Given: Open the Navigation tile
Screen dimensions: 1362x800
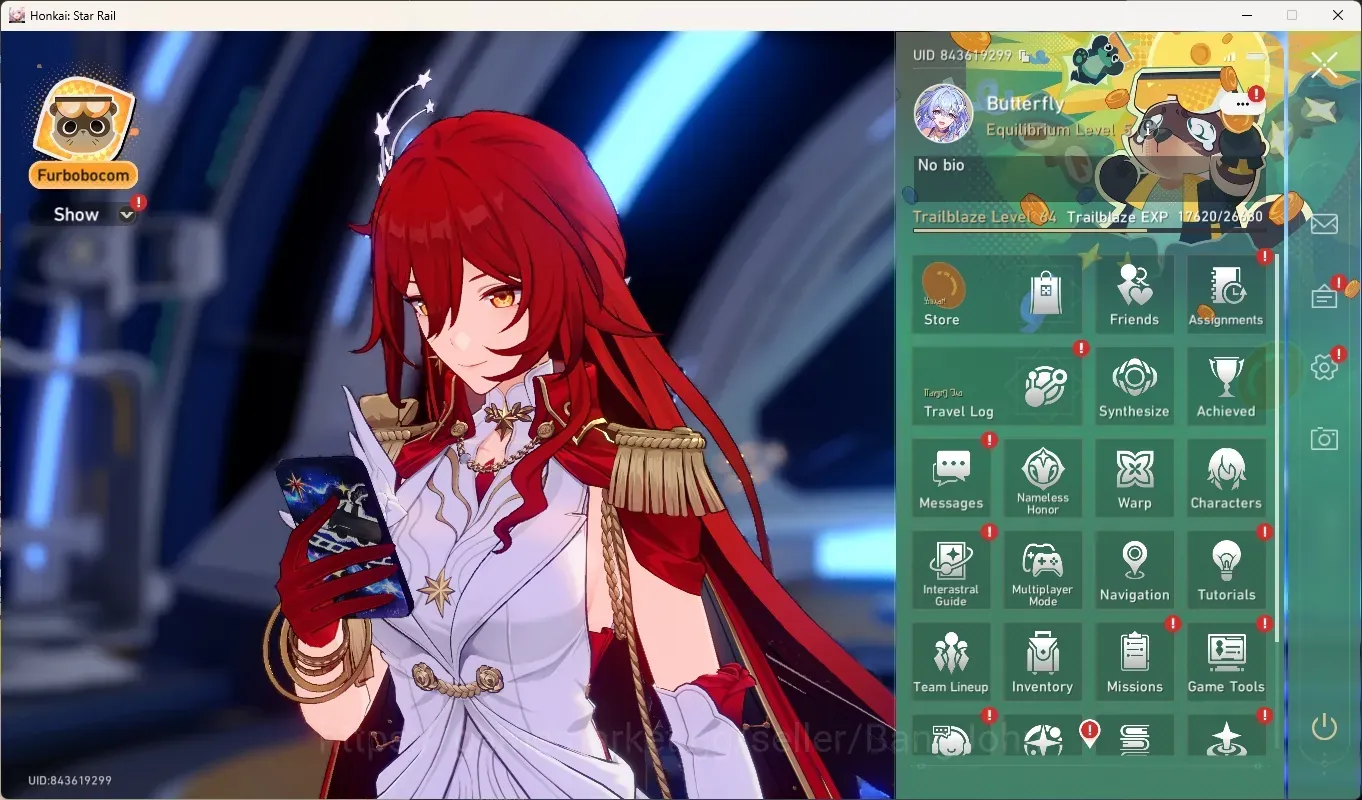Looking at the screenshot, I should pyautogui.click(x=1134, y=570).
